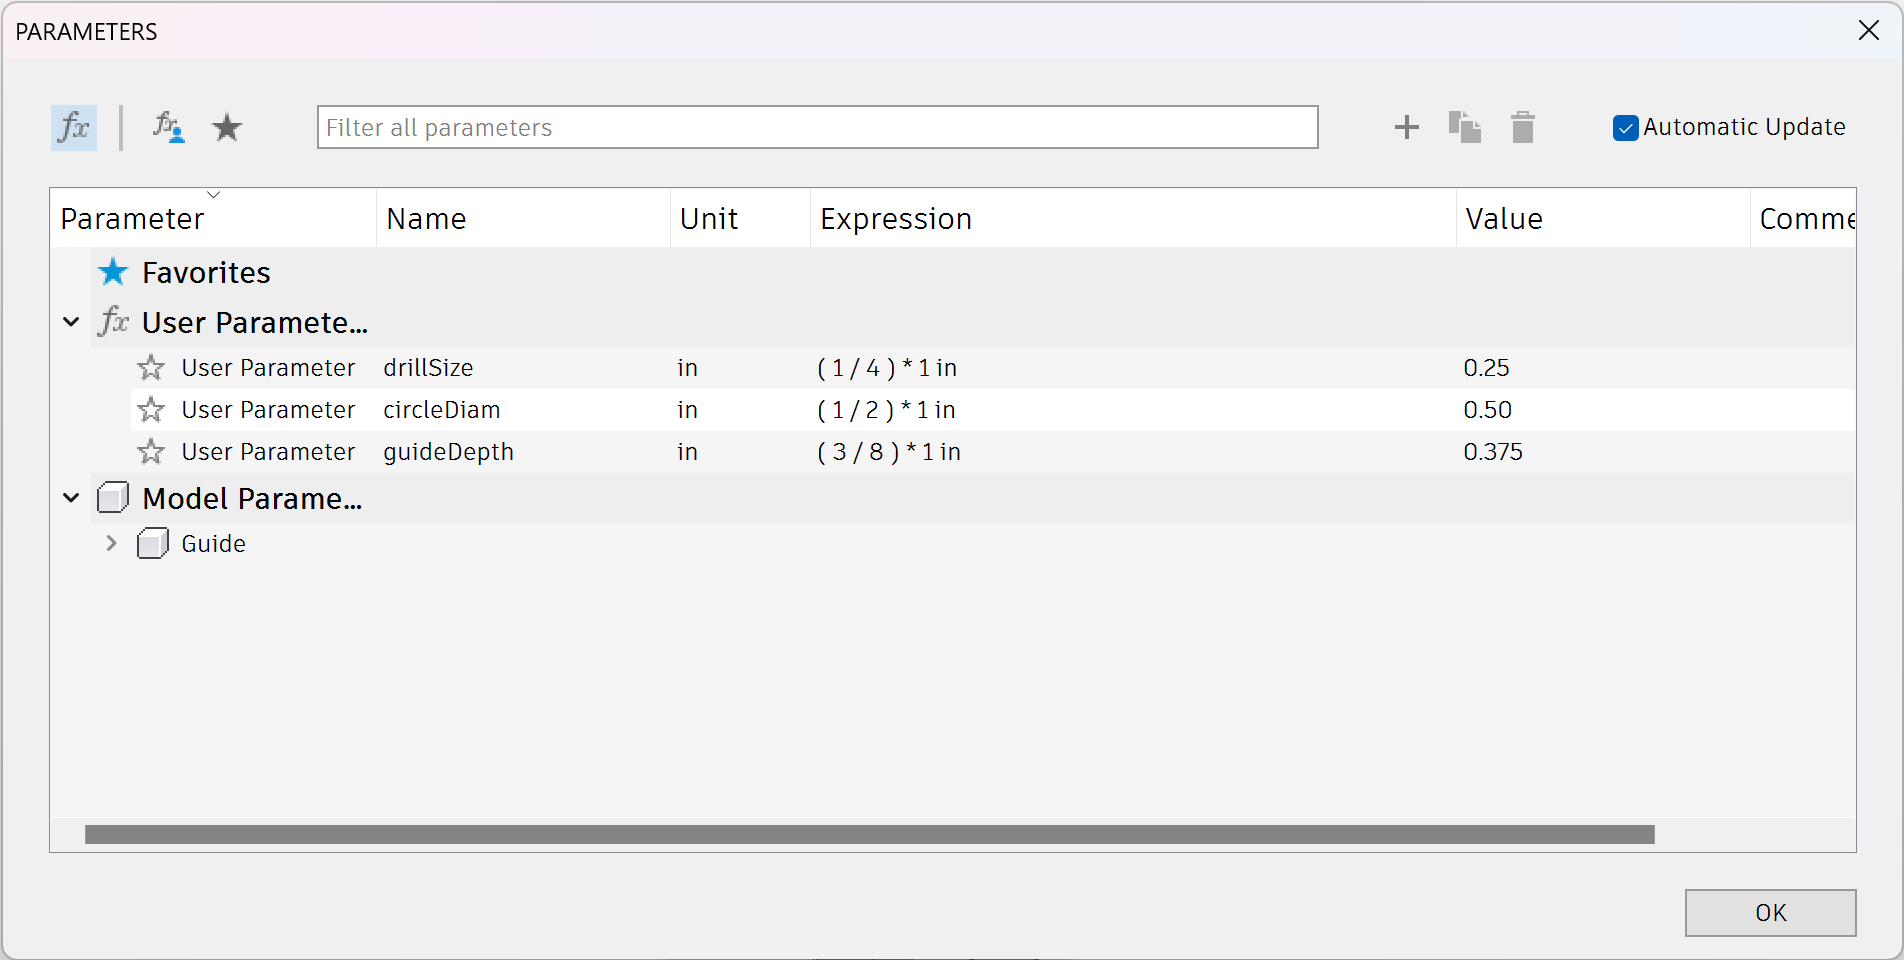
Task: Disable the Automatic Update checkbox
Action: click(1625, 128)
